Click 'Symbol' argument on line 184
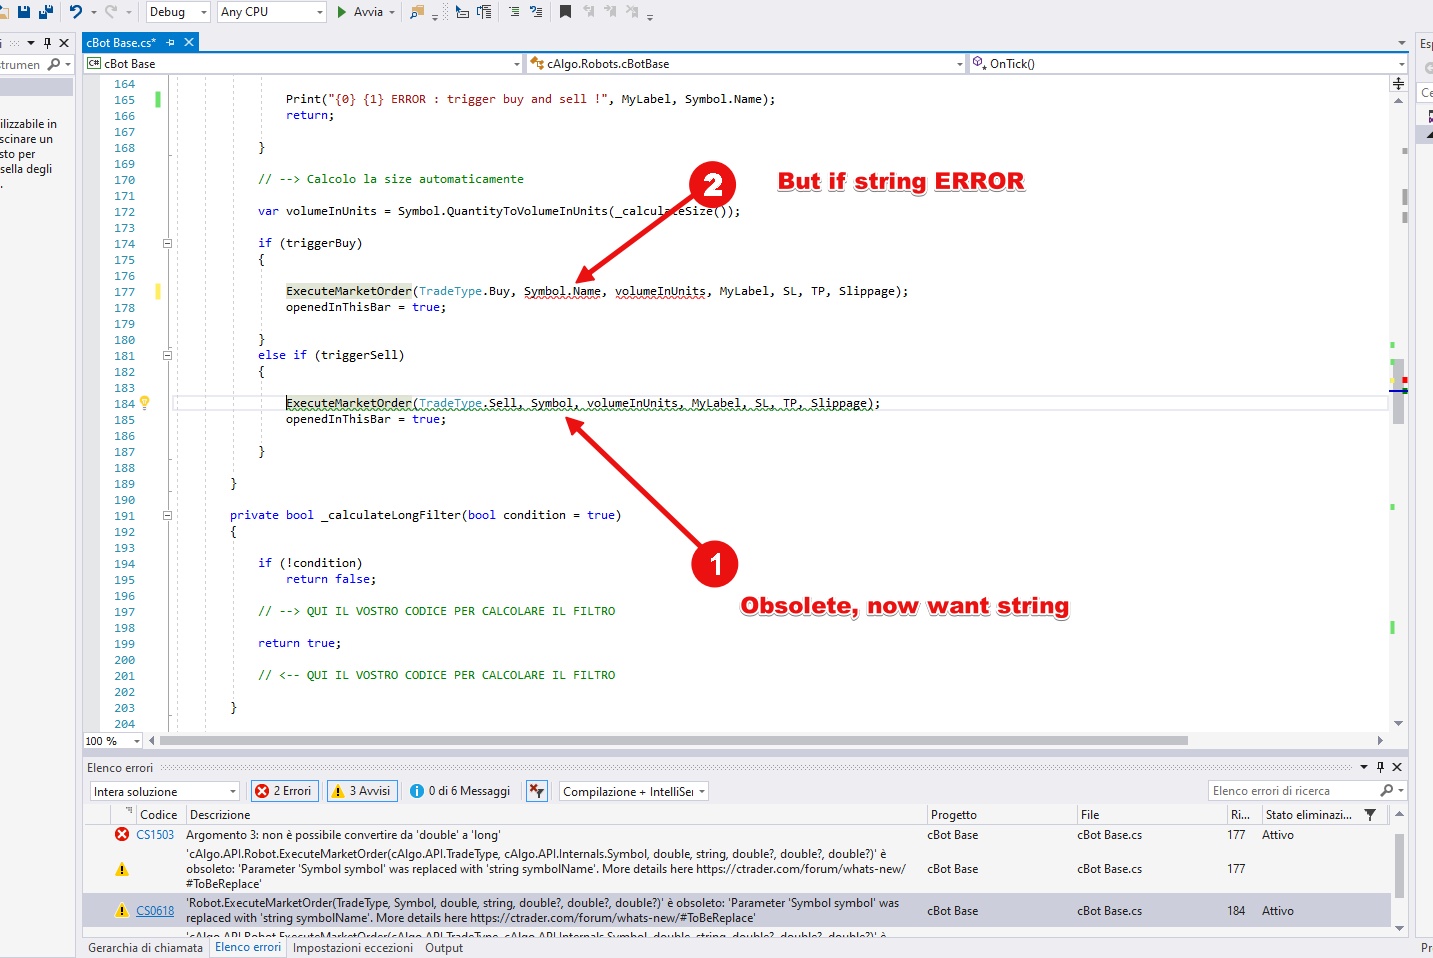 551,403
